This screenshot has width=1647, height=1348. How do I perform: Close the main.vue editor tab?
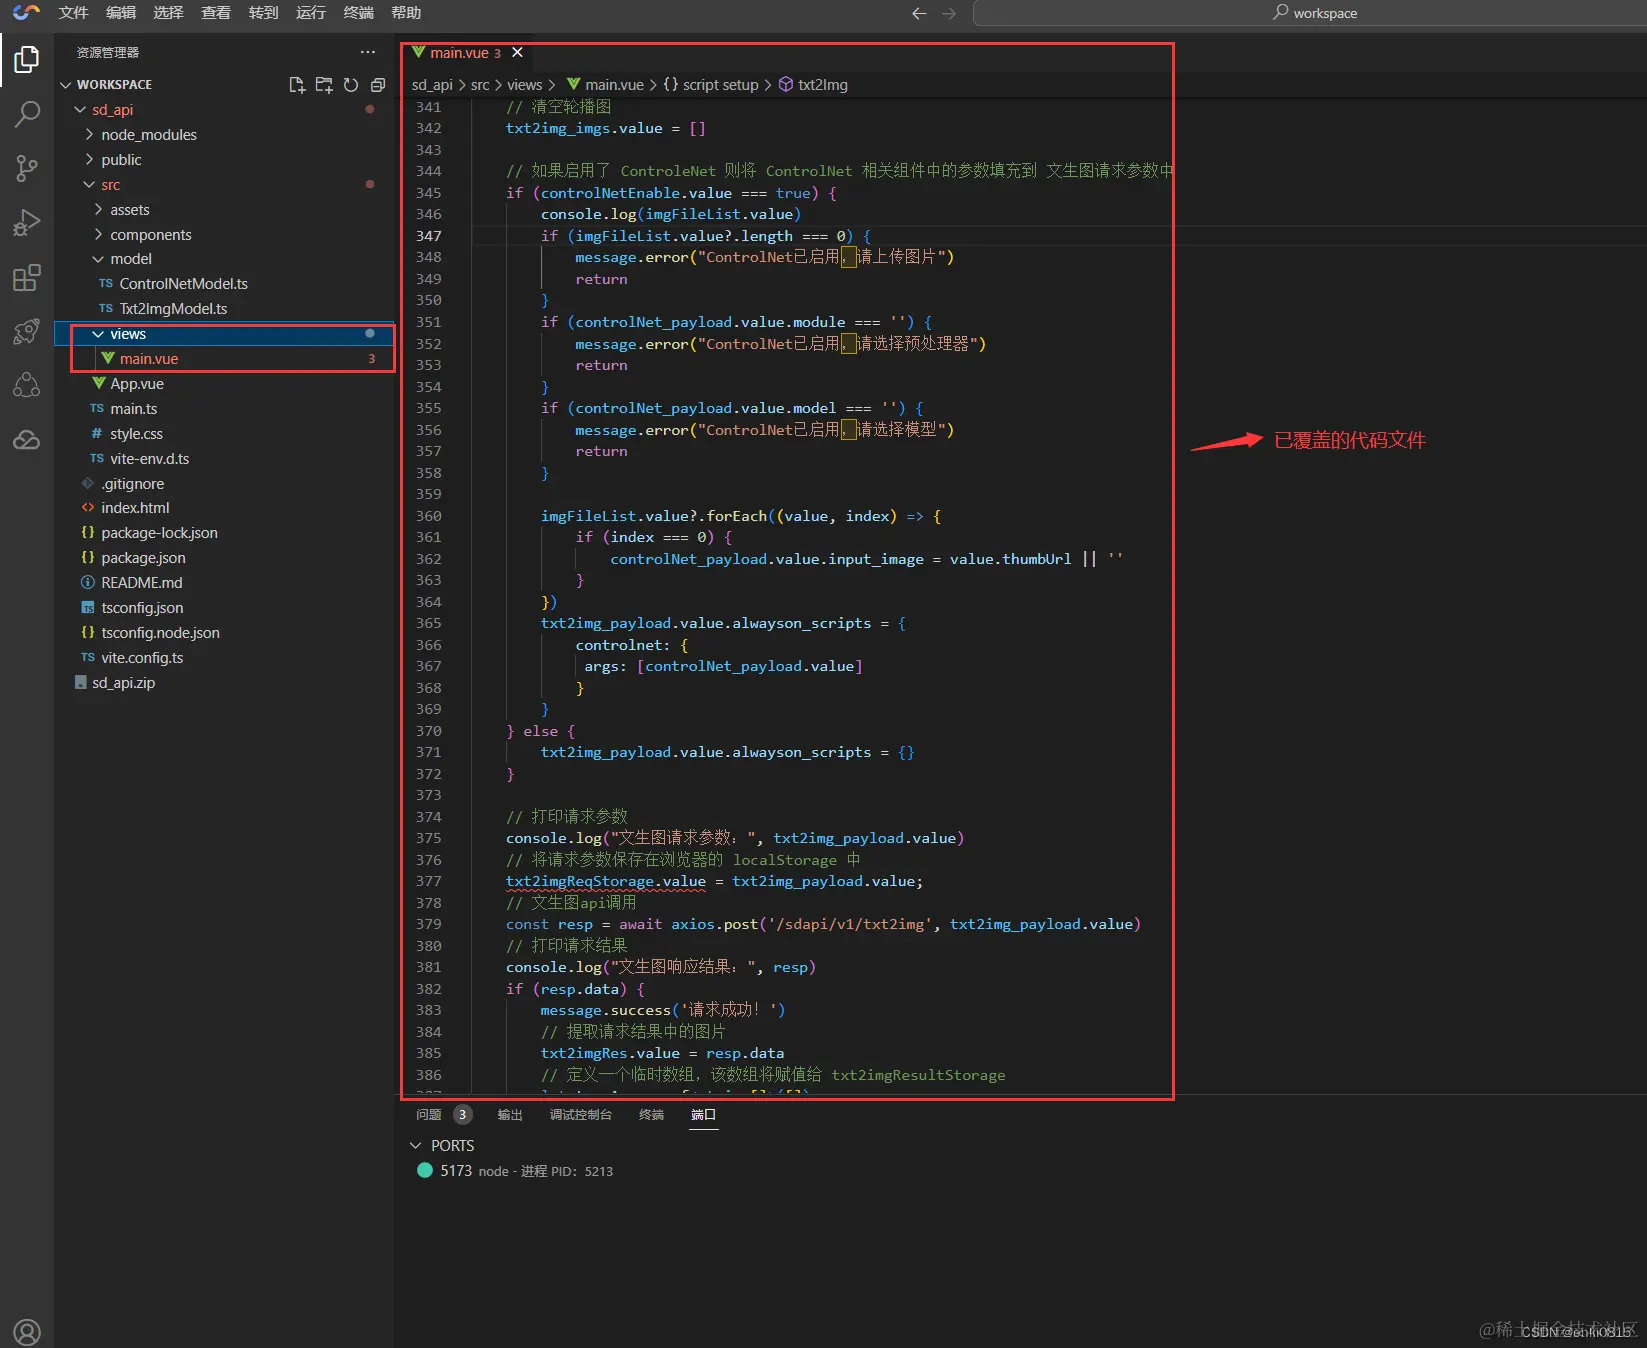pos(517,52)
